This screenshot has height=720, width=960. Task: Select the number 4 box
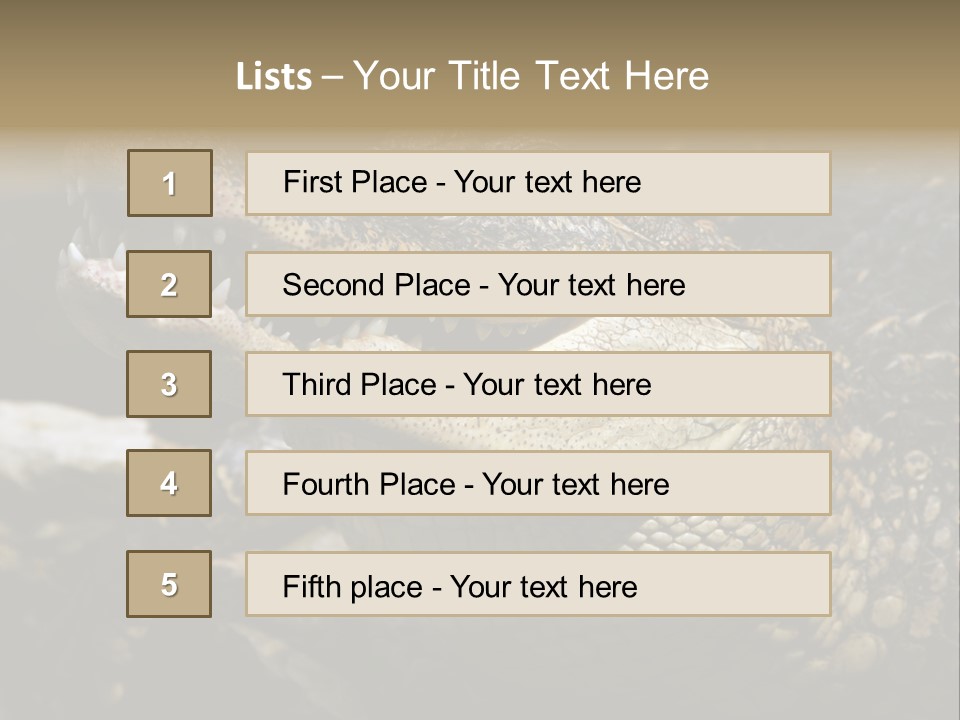(x=170, y=483)
